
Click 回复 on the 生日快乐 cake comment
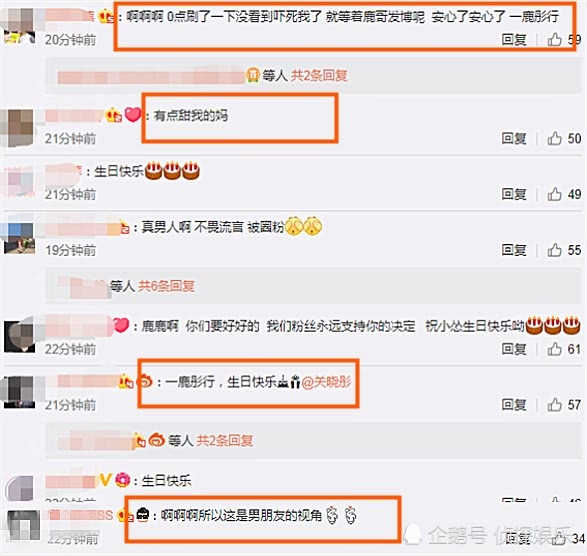click(x=514, y=194)
